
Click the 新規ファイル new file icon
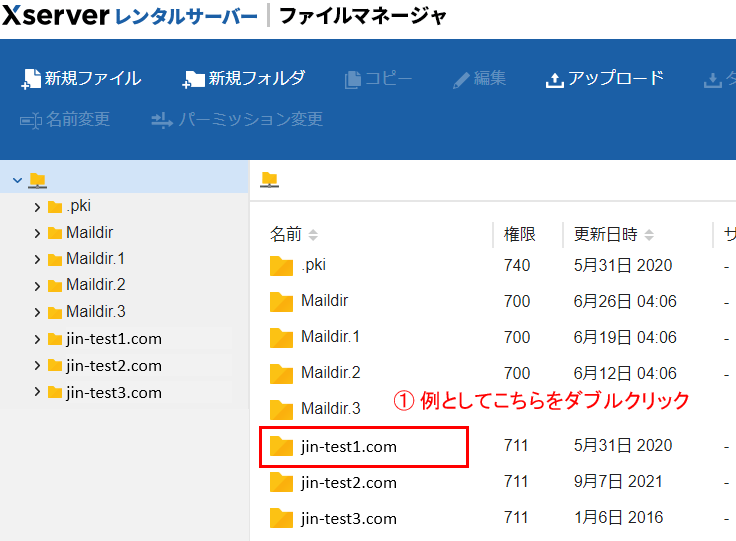coord(31,79)
